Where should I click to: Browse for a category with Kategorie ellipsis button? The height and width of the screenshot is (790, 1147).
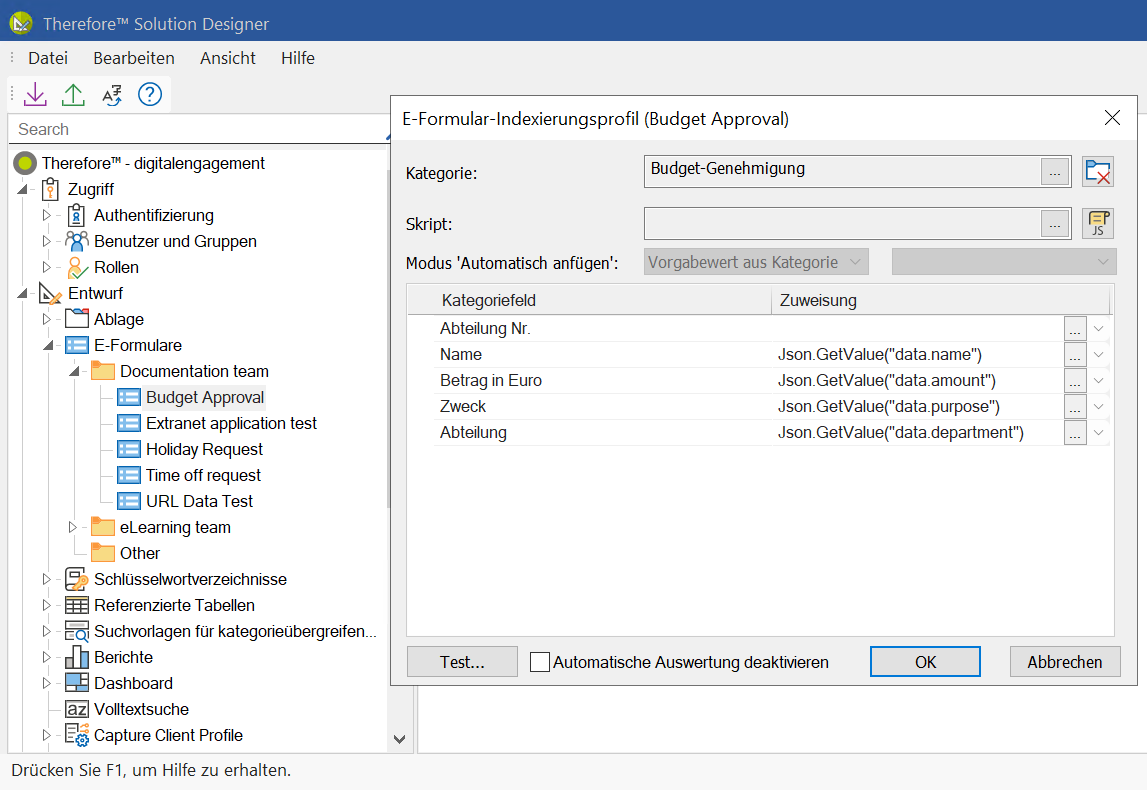point(1055,173)
